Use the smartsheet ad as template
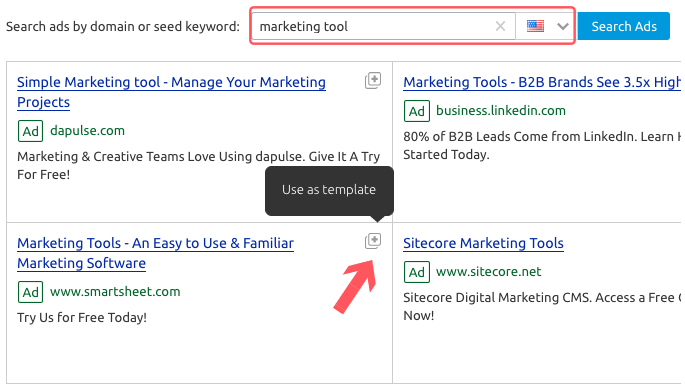The image size is (685, 389). 373,241
